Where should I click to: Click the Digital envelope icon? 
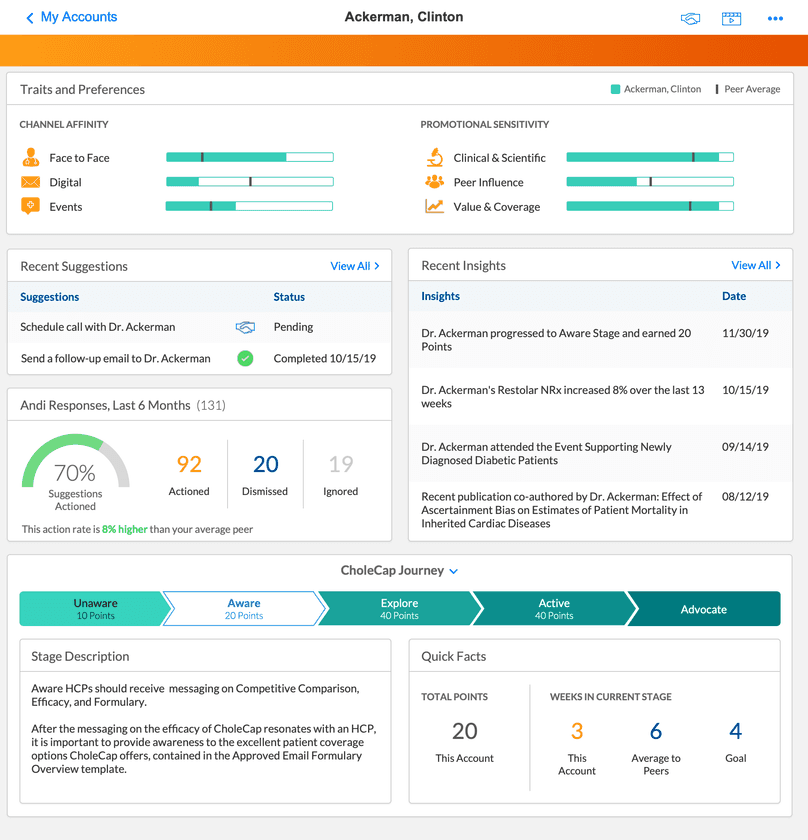coord(30,182)
